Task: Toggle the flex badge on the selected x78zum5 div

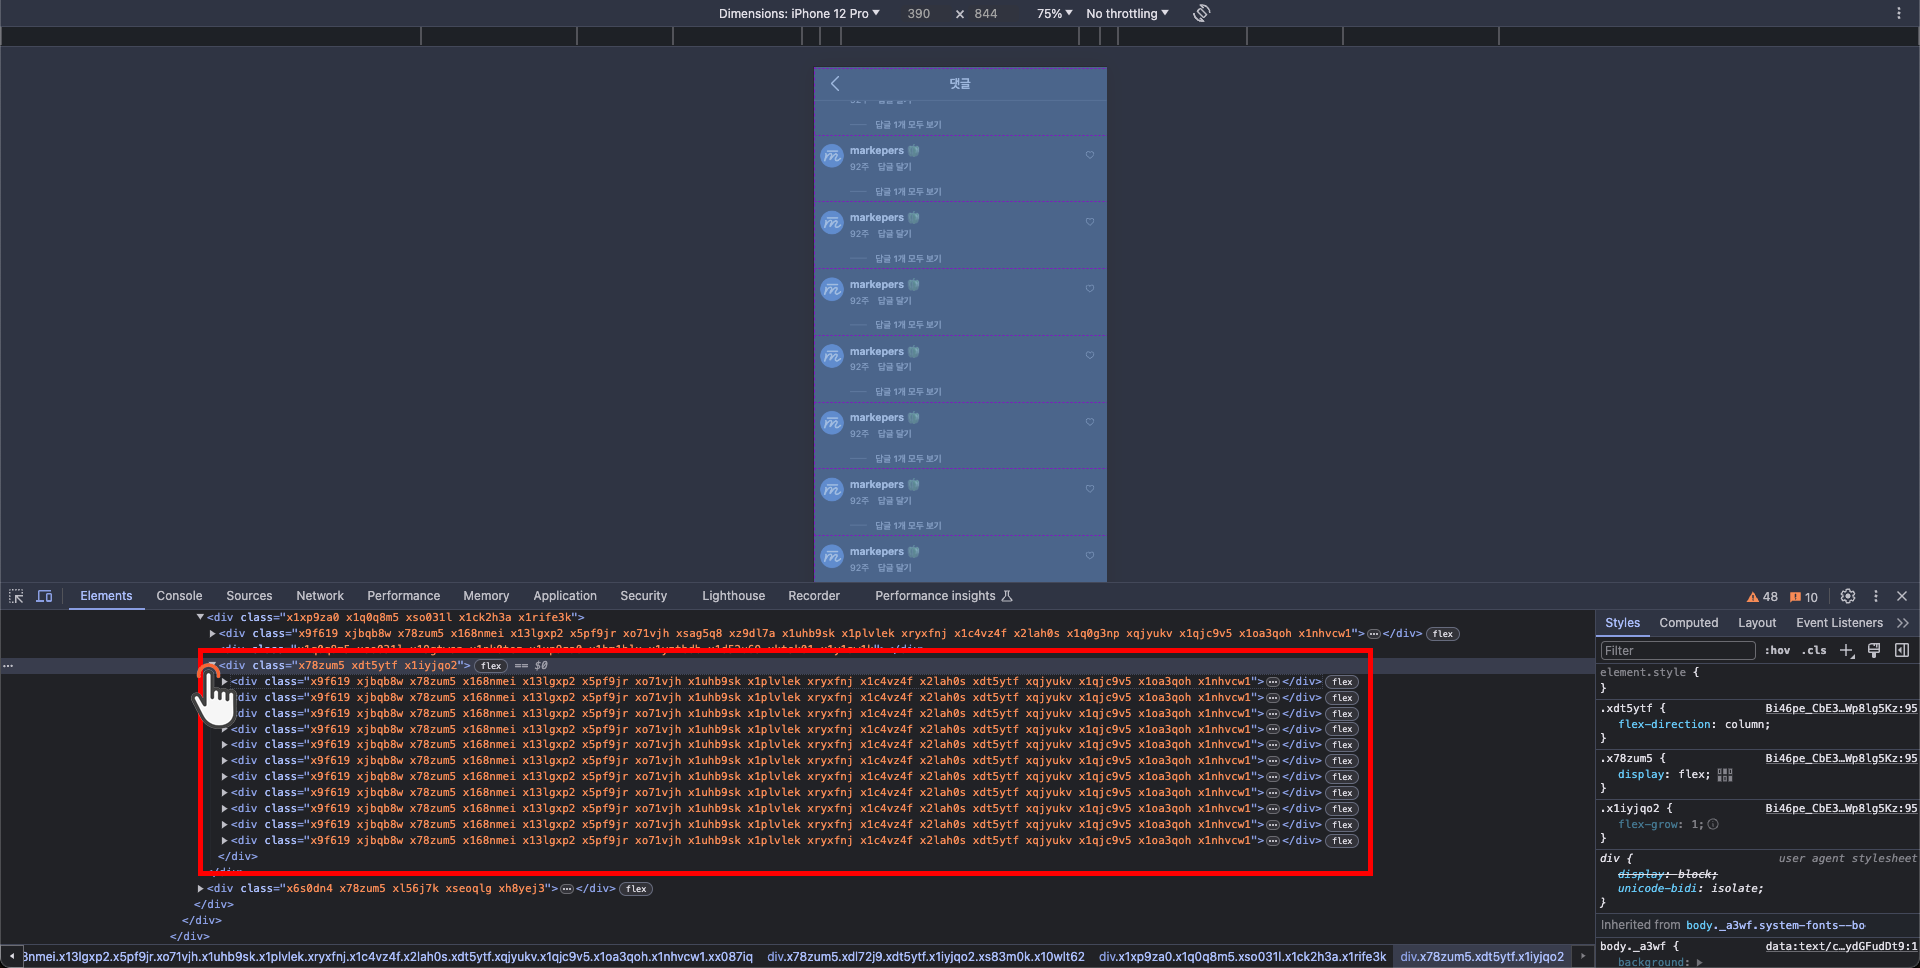Action: tap(491, 666)
